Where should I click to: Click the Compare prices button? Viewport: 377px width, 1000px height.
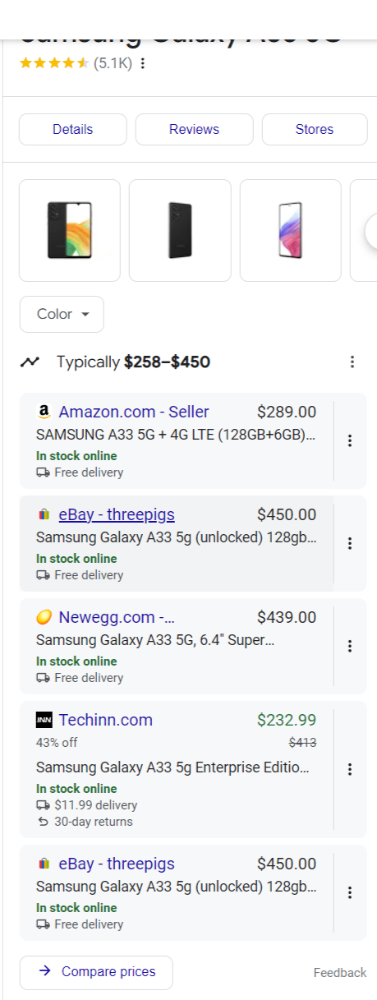coord(96,972)
